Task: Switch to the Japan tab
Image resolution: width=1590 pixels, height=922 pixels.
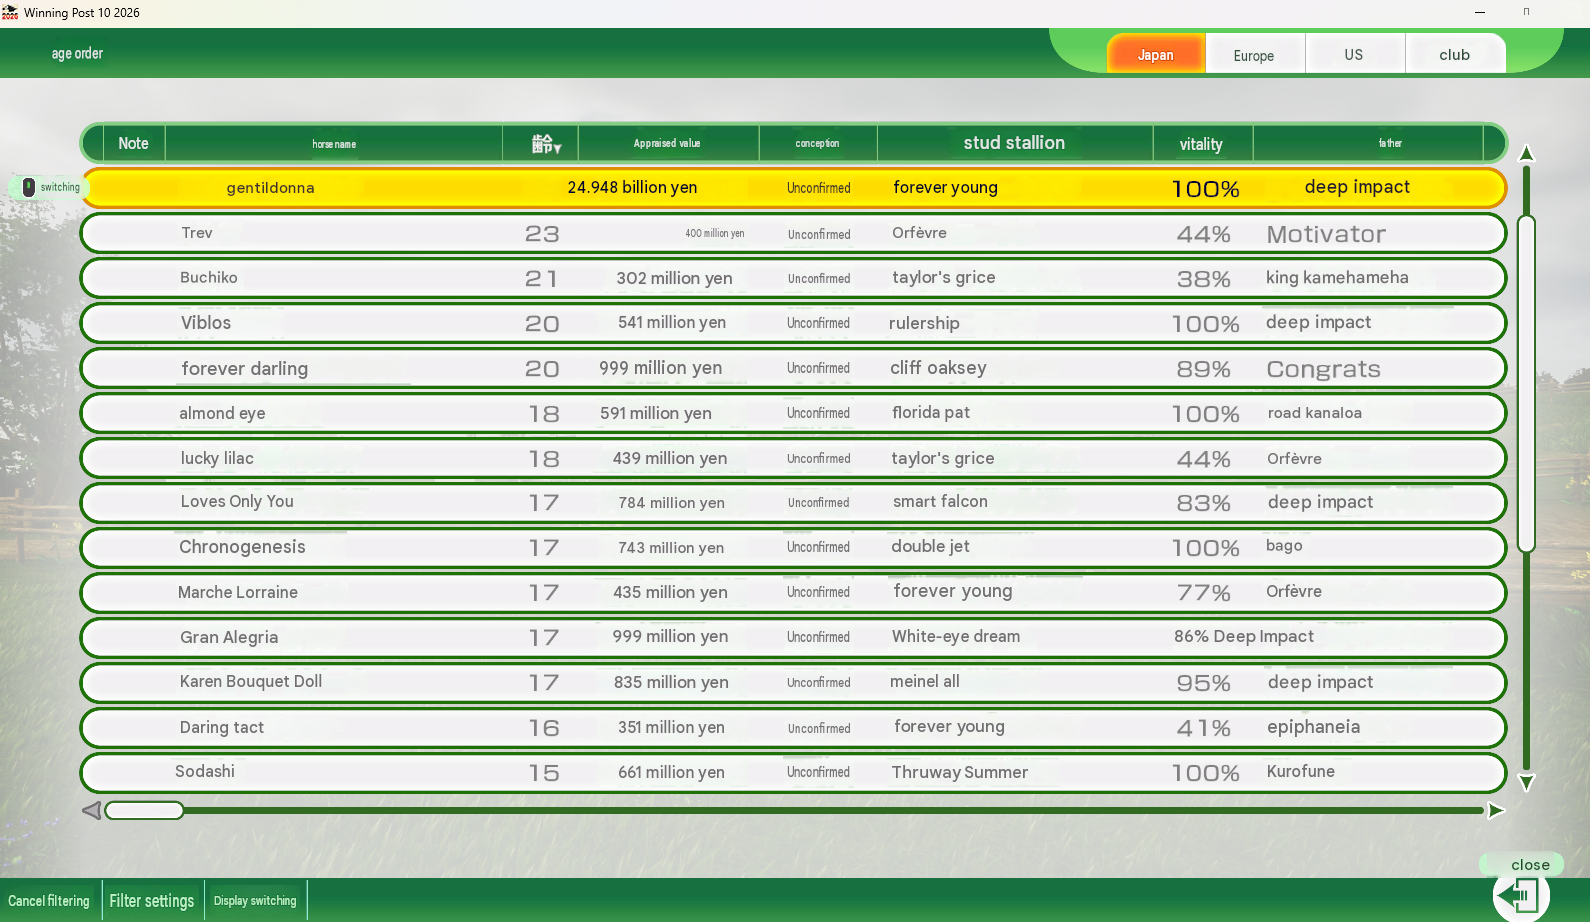Action: point(1155,55)
